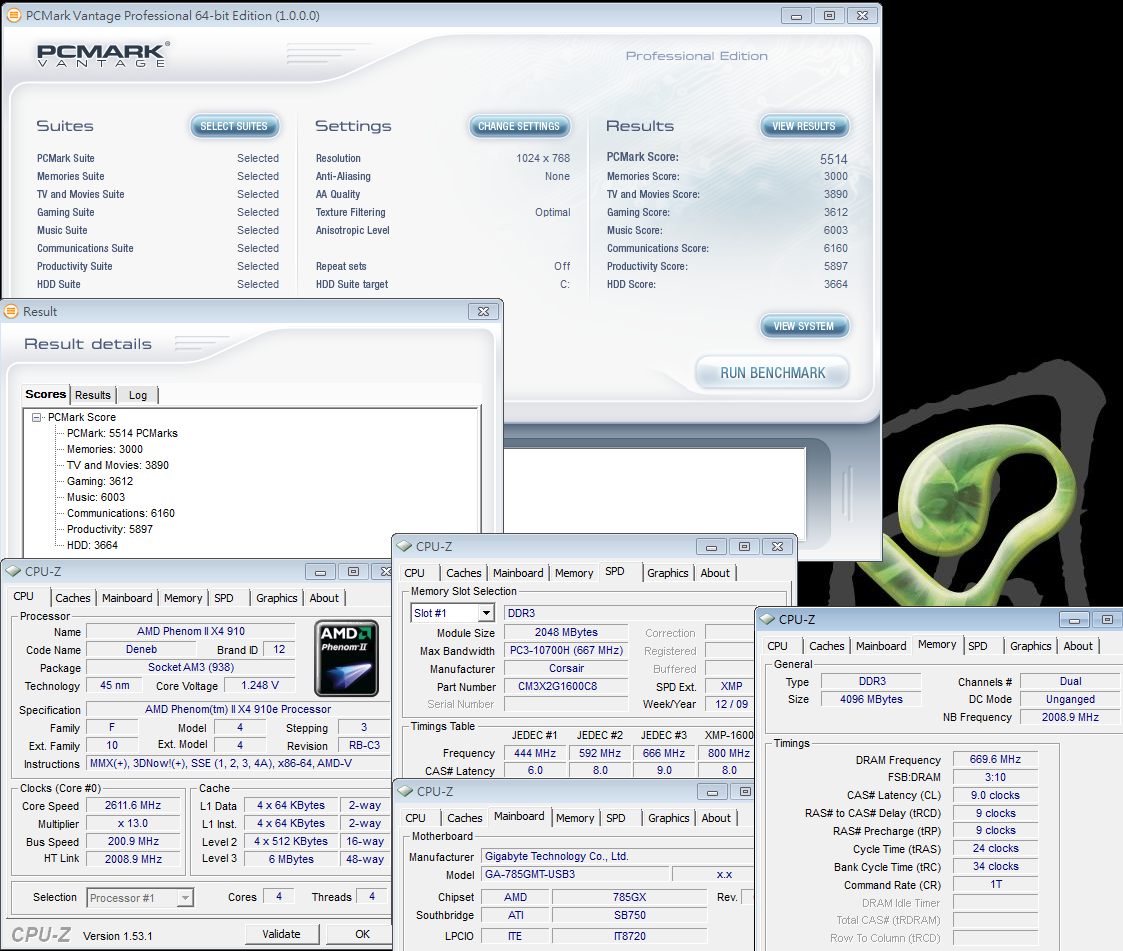Click the Result window orange title icon
The height and width of the screenshot is (951, 1123).
tap(11, 312)
